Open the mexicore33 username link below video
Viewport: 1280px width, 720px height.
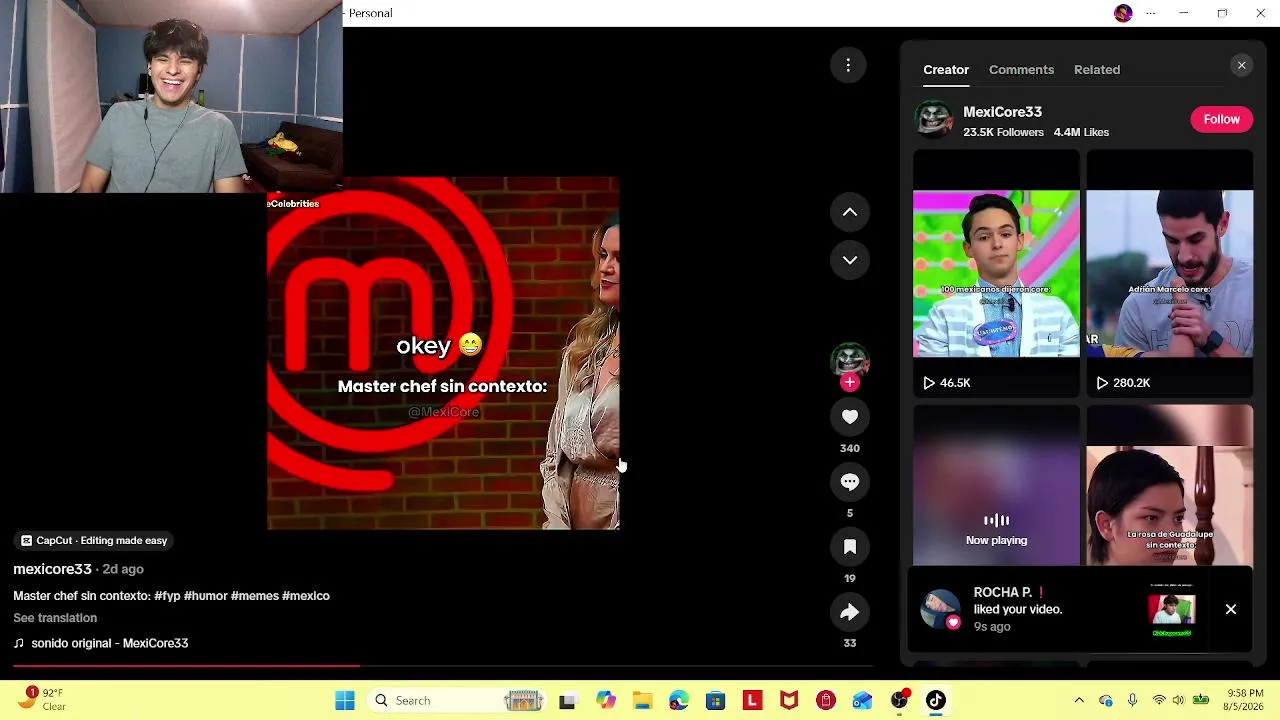[52, 569]
